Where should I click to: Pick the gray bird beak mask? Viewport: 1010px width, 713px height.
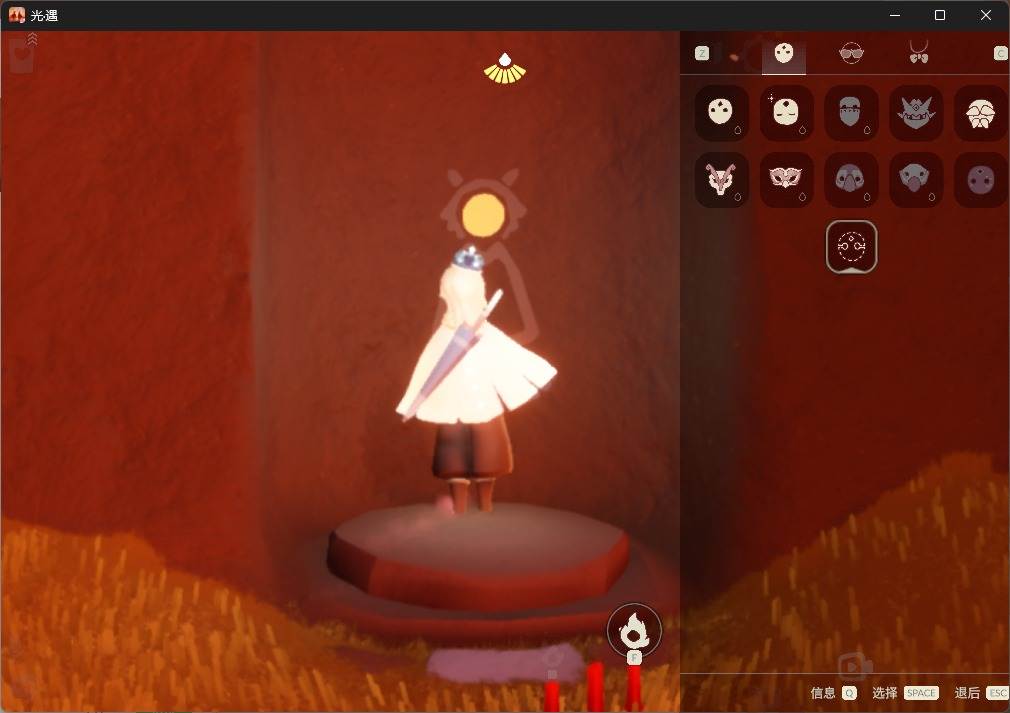pyautogui.click(x=851, y=179)
